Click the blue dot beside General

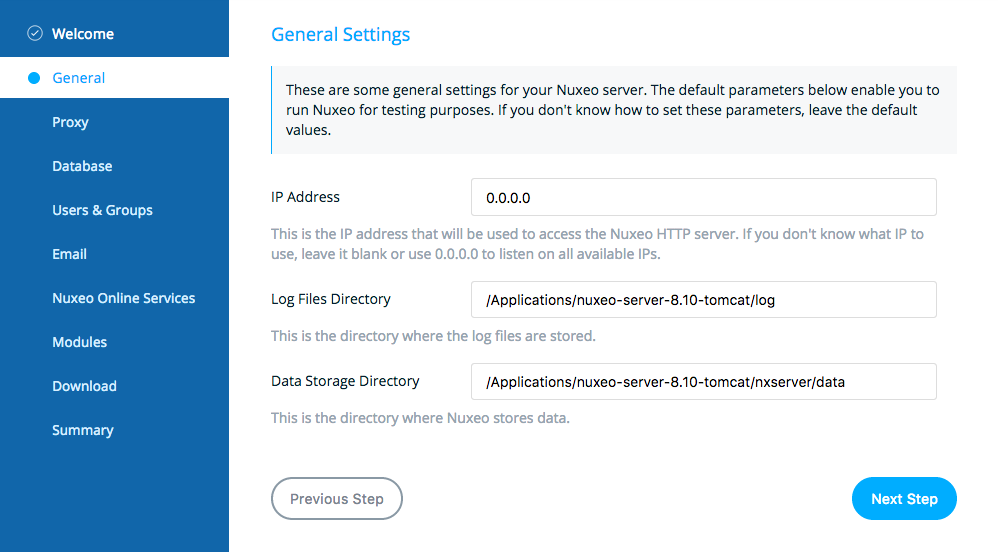pyautogui.click(x=34, y=78)
